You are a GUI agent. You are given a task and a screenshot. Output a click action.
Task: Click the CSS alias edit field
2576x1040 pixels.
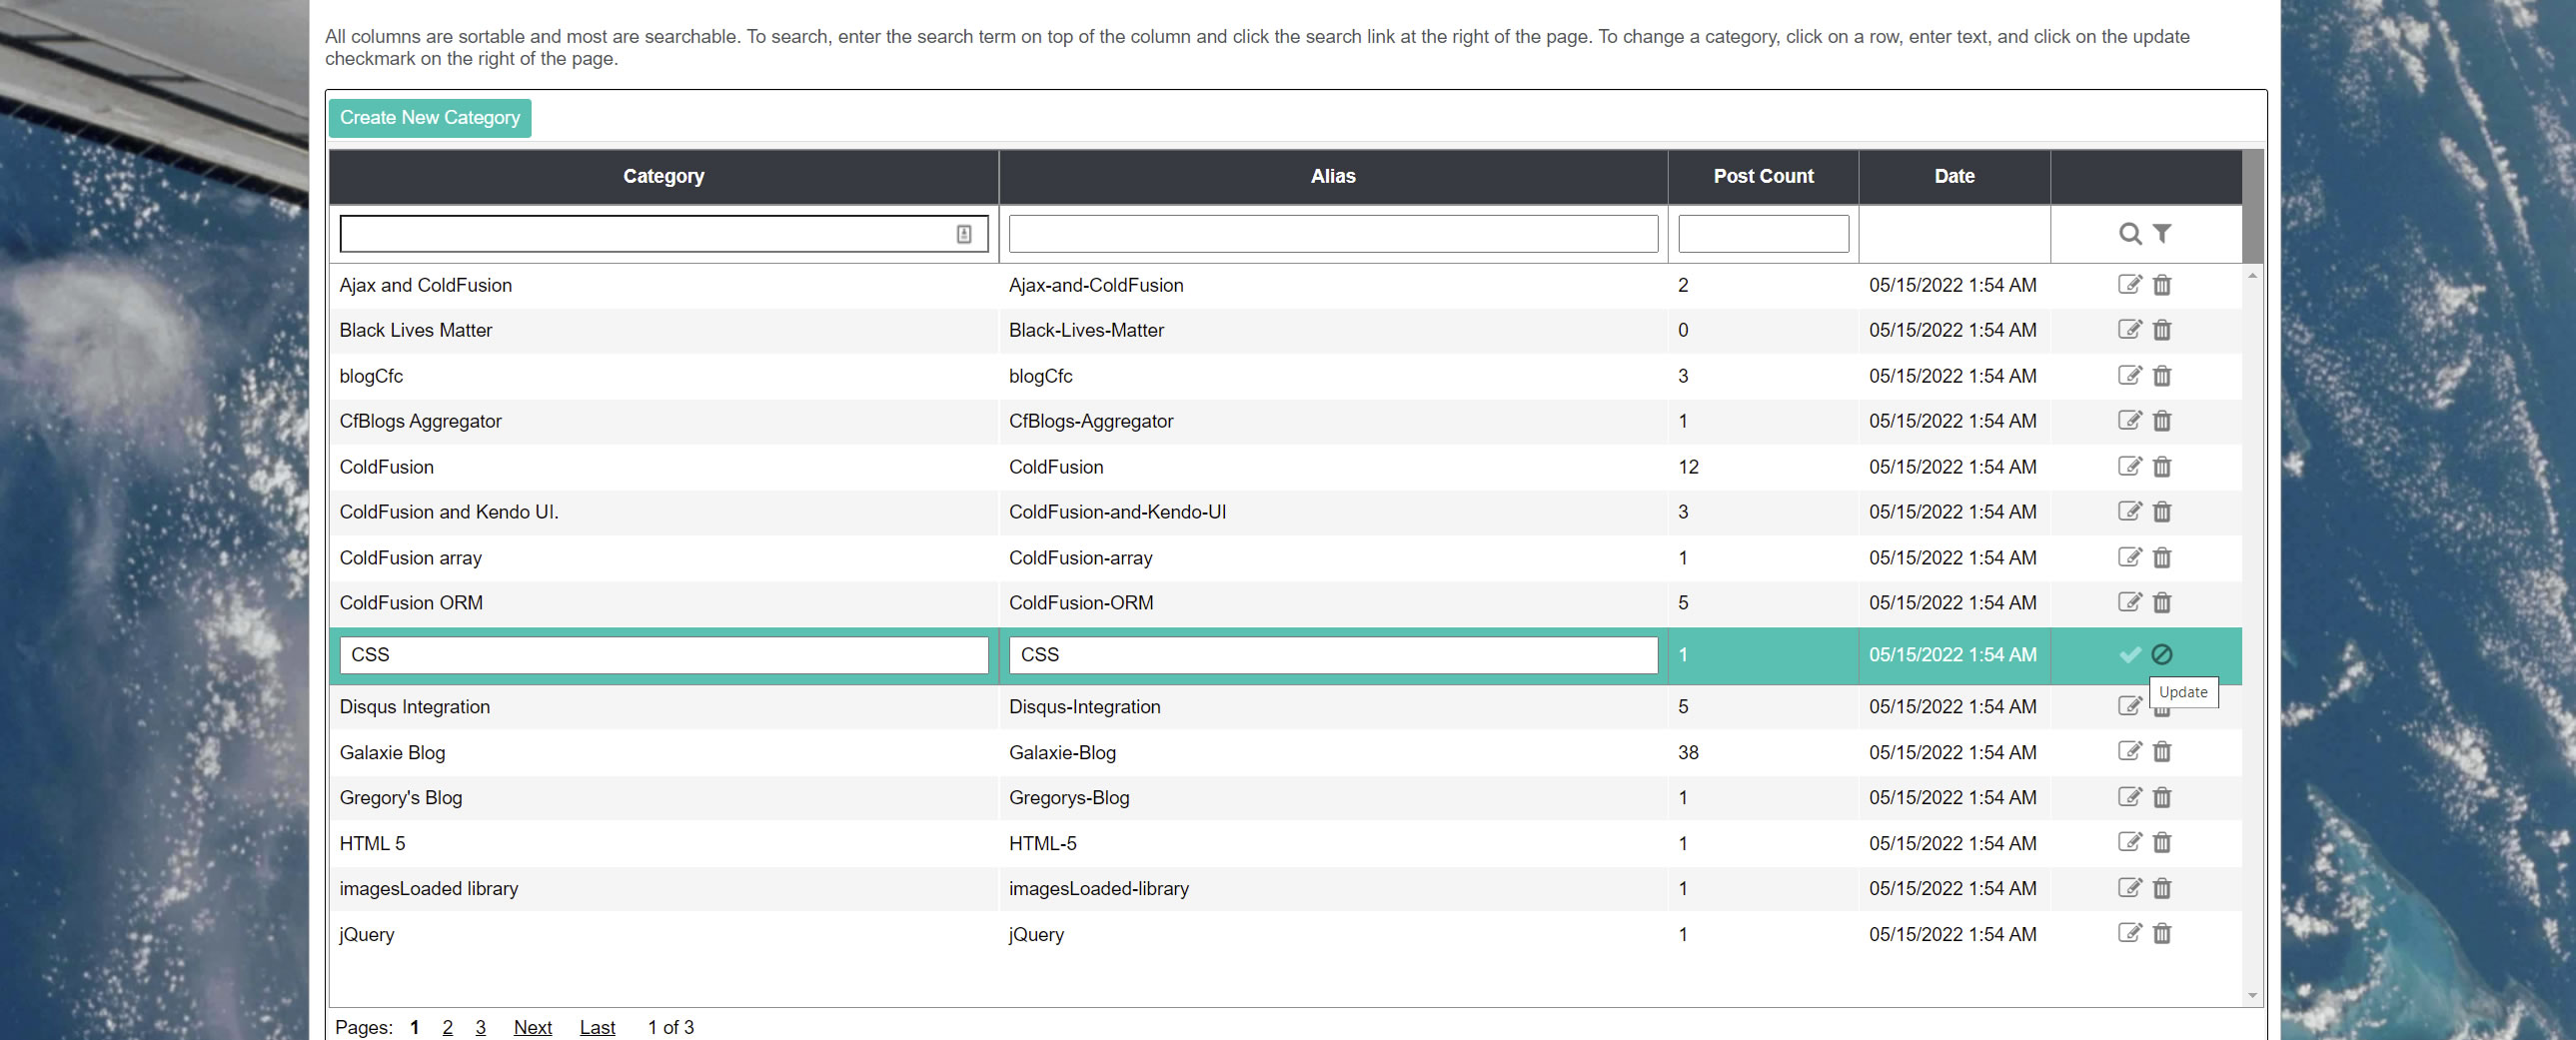coord(1333,655)
